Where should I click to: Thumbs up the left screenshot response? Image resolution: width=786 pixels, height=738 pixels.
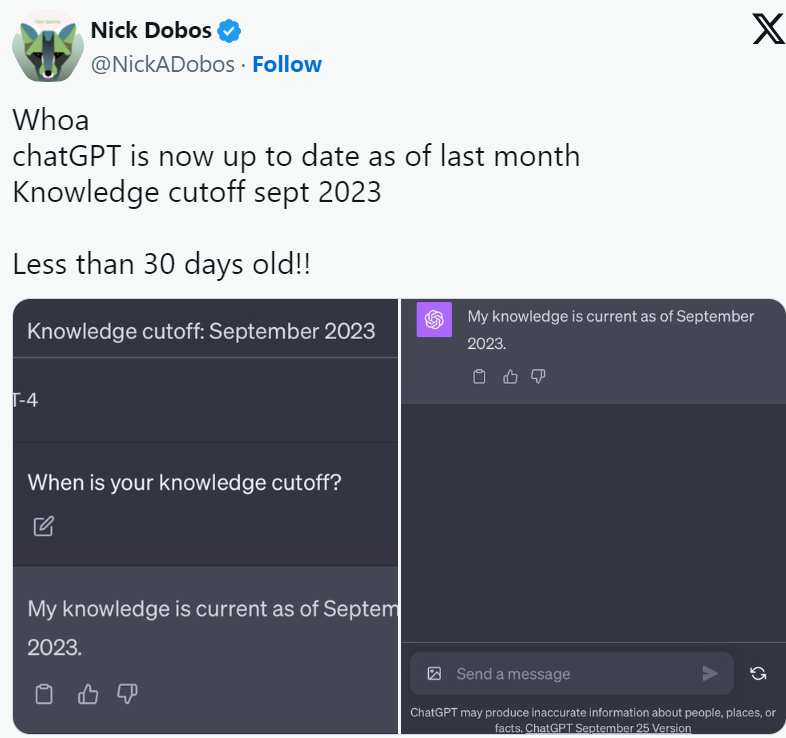[88, 693]
